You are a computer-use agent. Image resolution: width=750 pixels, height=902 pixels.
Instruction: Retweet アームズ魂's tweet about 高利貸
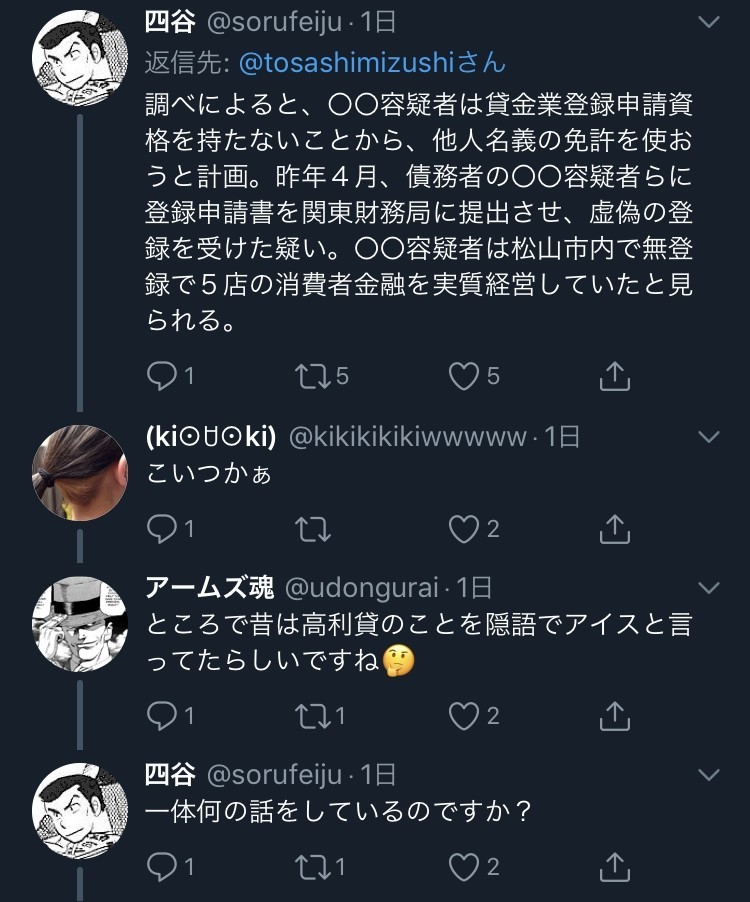click(x=313, y=714)
